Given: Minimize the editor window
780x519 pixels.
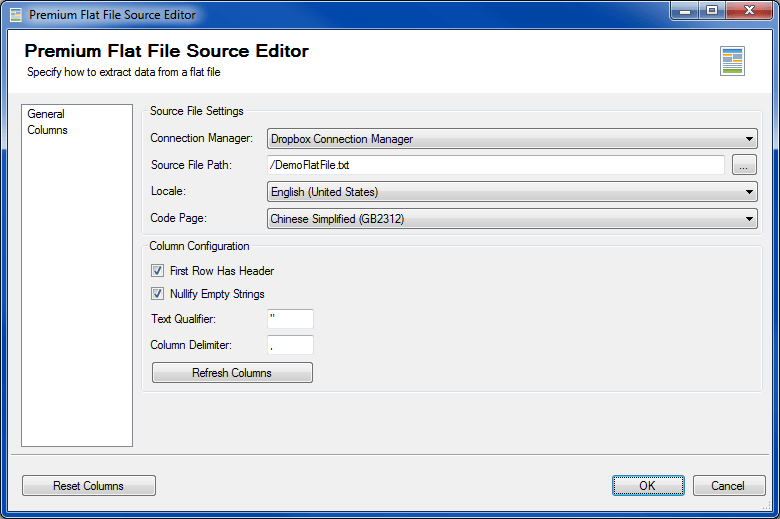Looking at the screenshot, I should click(685, 11).
